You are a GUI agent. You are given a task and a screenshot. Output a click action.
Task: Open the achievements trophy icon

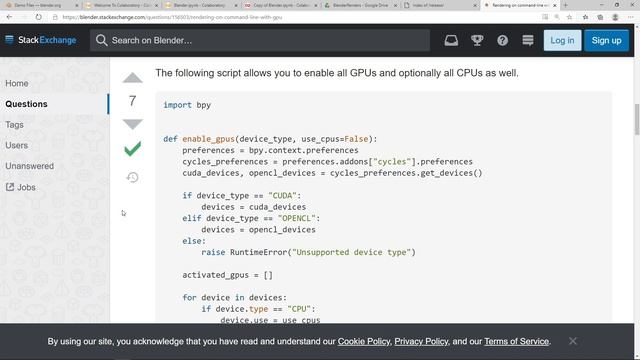(x=477, y=40)
